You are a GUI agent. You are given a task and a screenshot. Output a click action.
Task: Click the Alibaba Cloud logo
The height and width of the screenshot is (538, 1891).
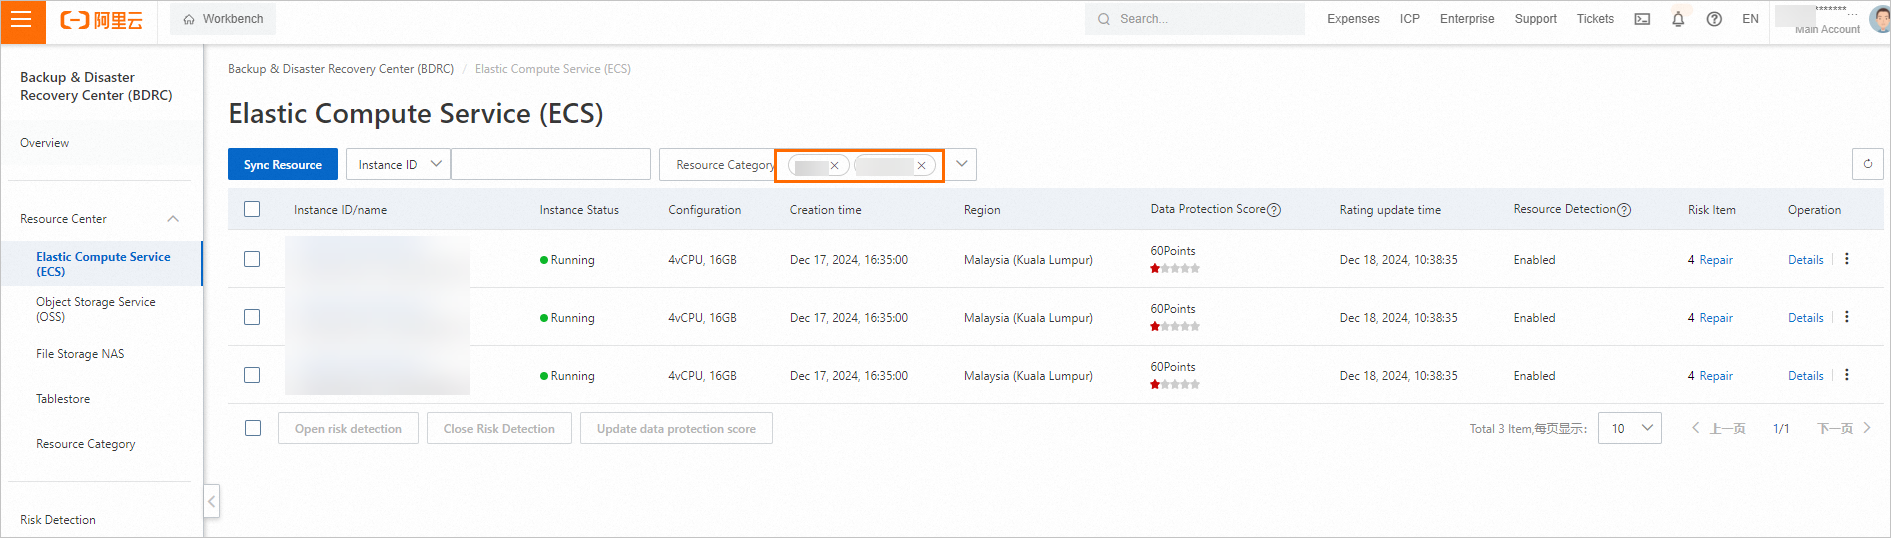pos(102,20)
